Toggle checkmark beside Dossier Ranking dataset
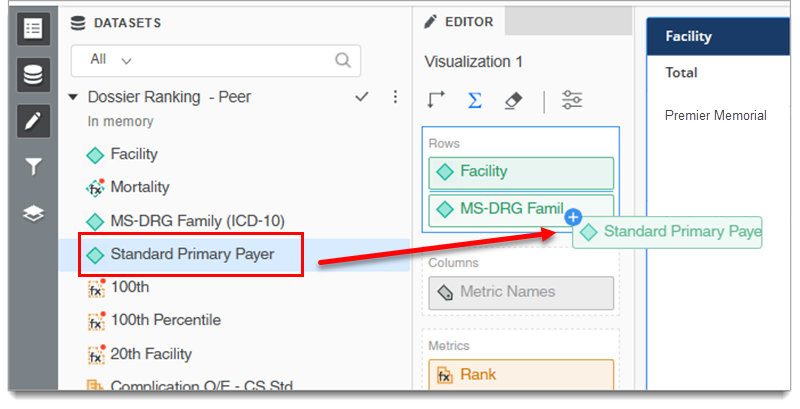The height and width of the screenshot is (409, 800). 362,97
